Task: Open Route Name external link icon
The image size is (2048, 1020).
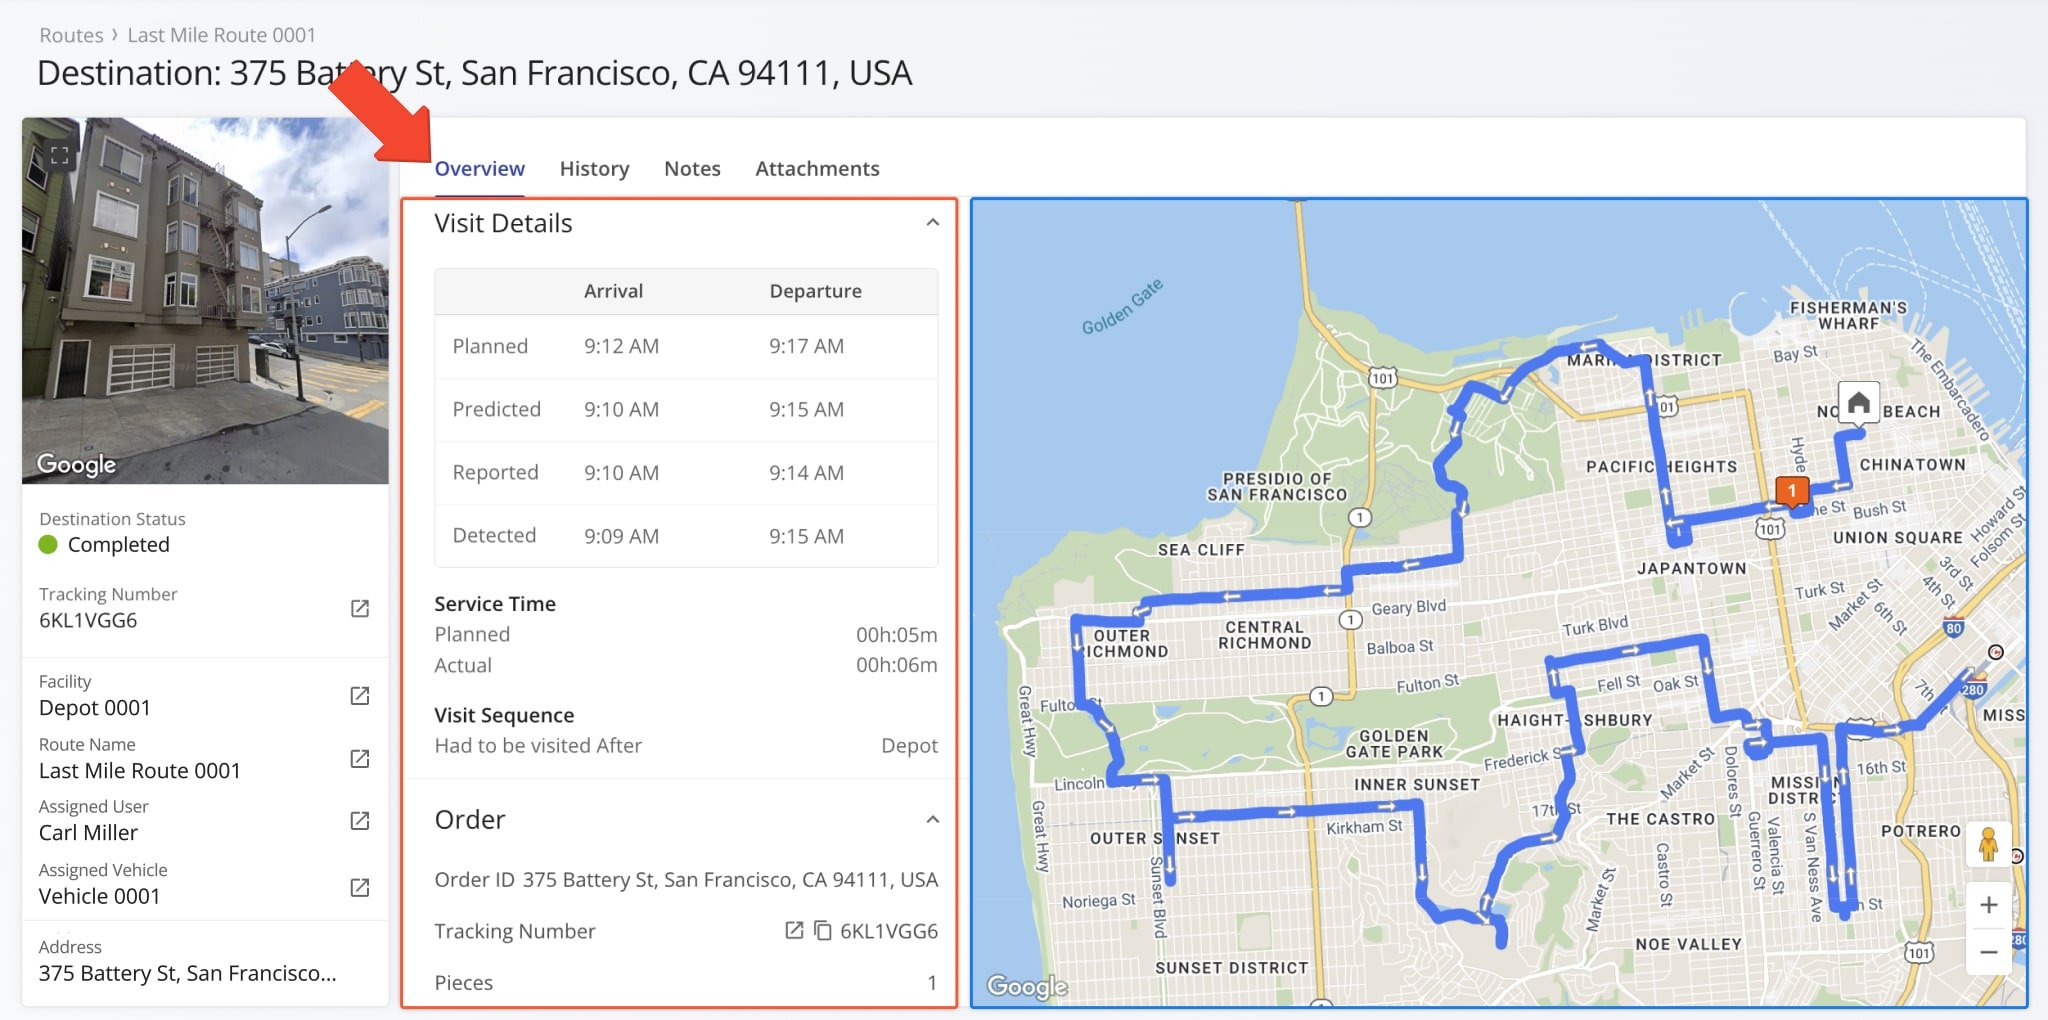Action: (360, 759)
